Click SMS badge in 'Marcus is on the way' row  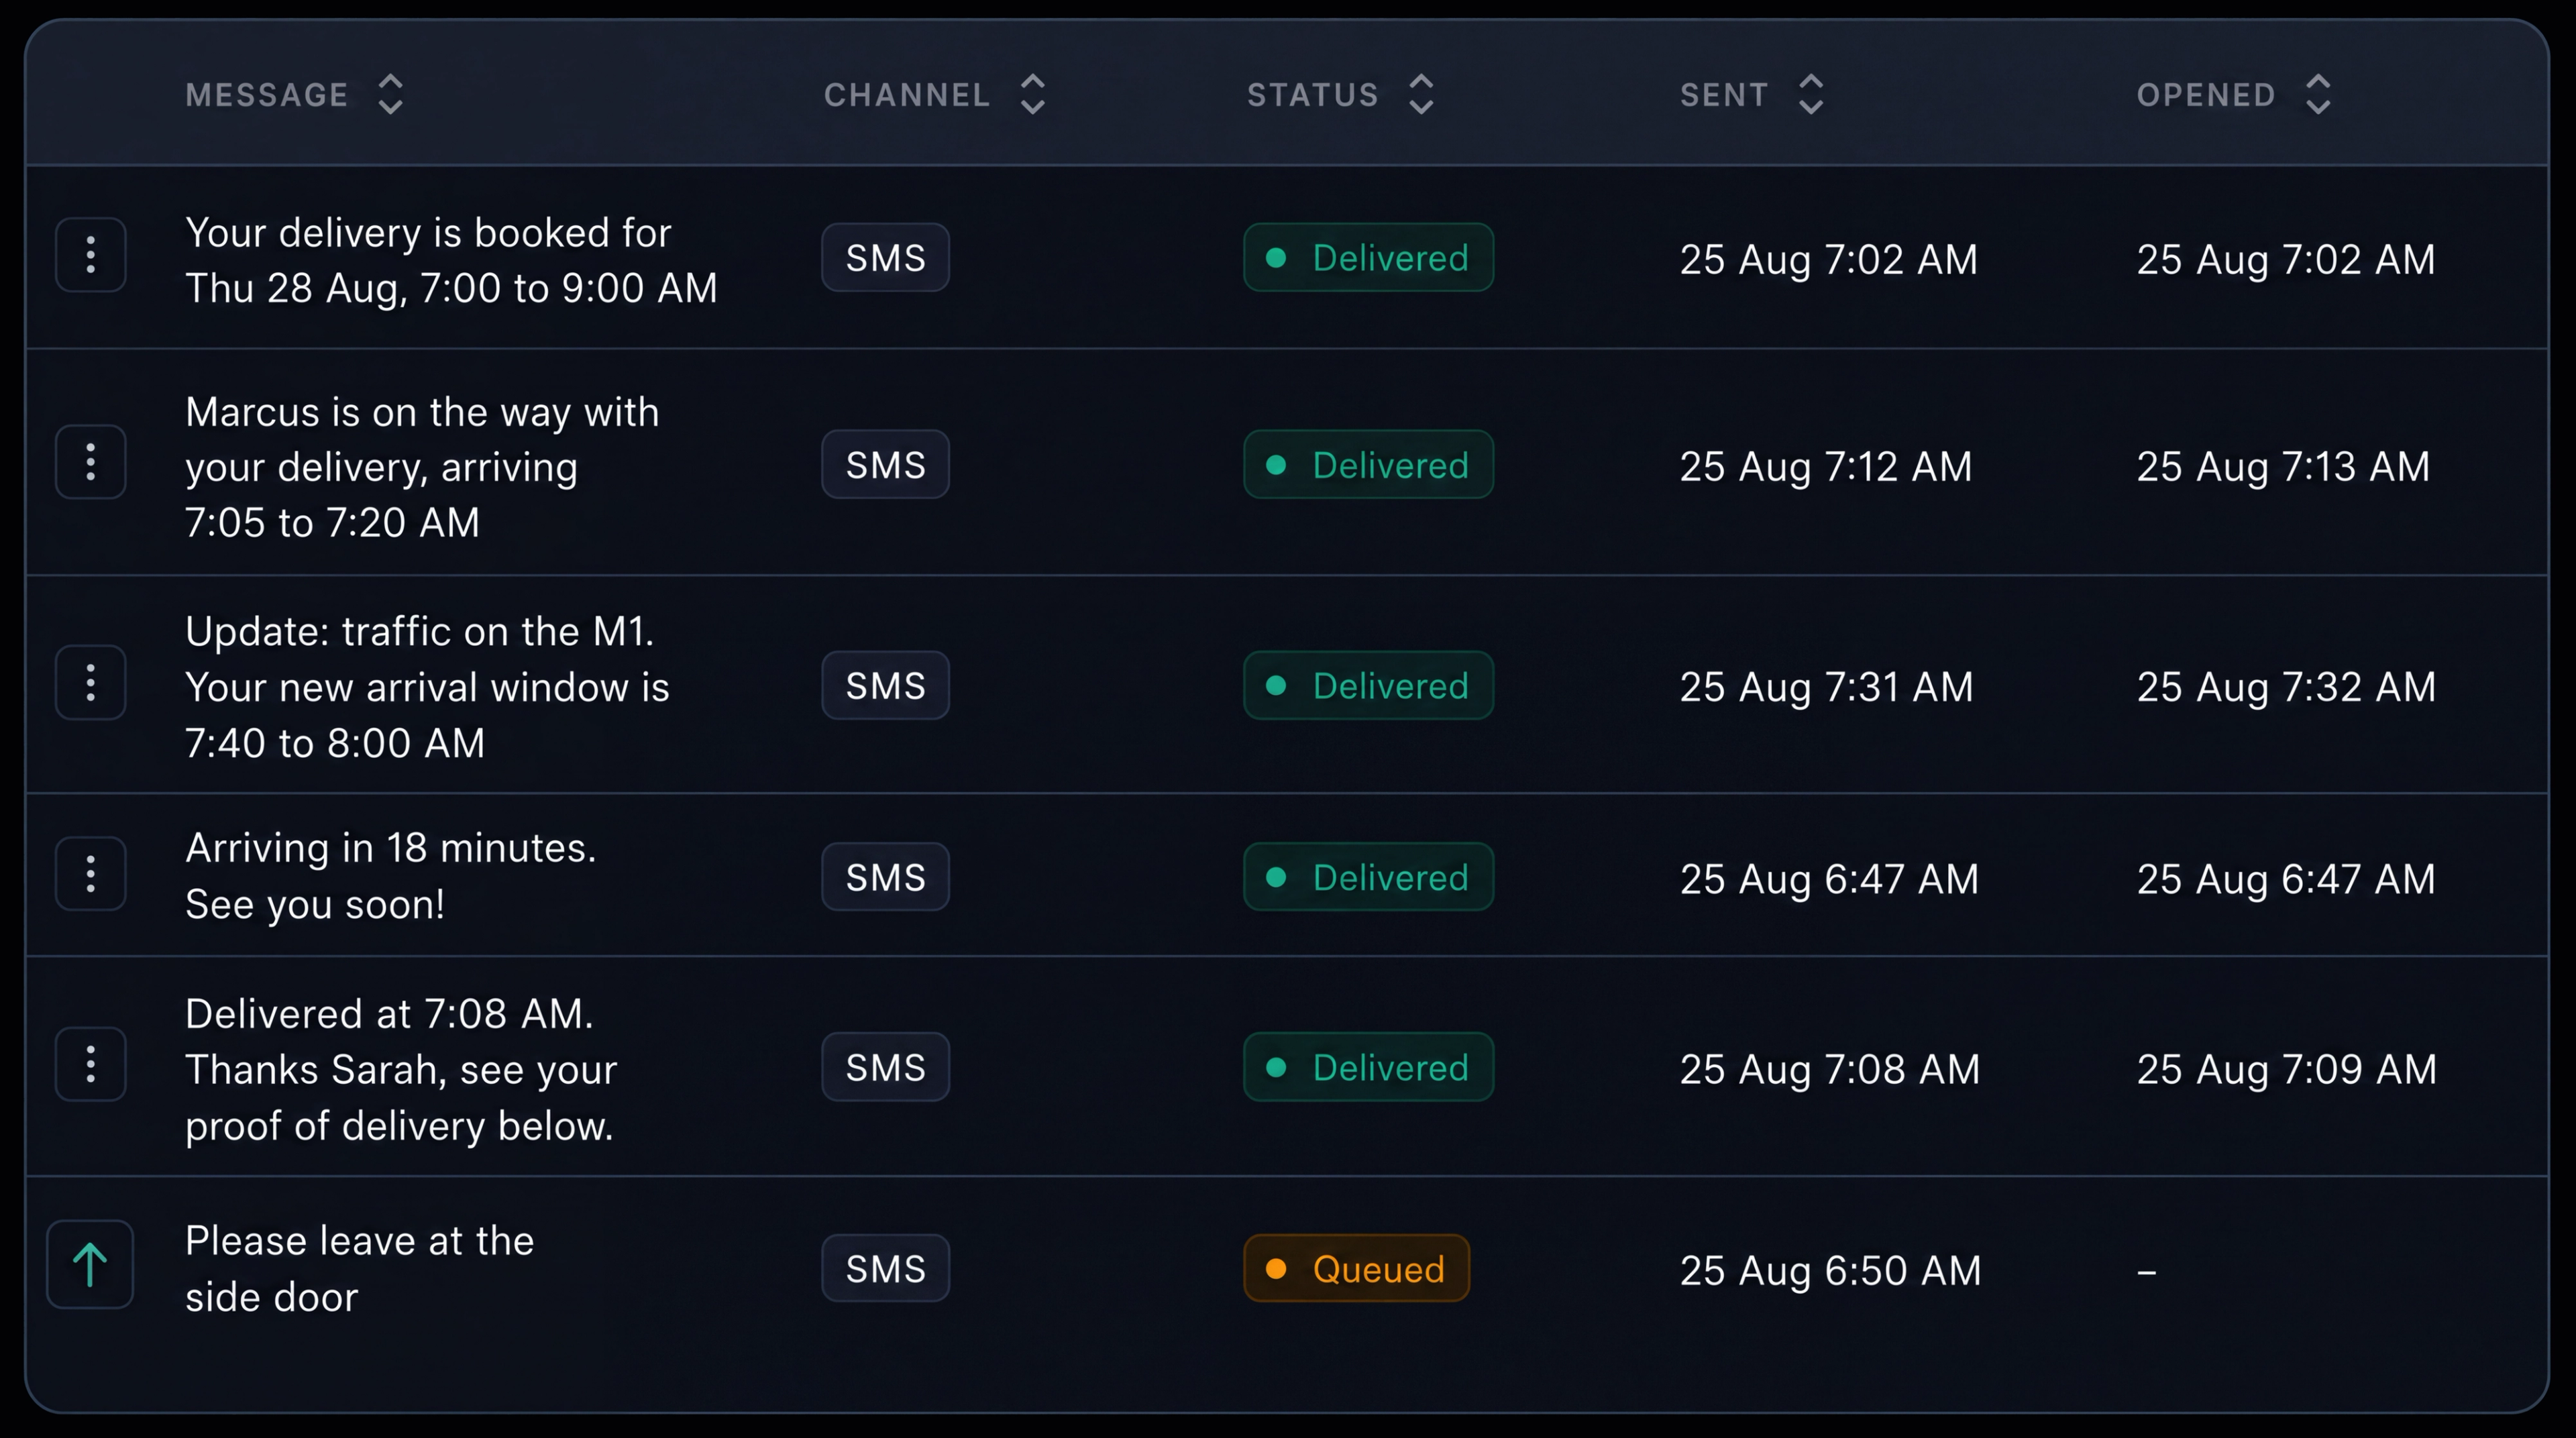pyautogui.click(x=886, y=464)
